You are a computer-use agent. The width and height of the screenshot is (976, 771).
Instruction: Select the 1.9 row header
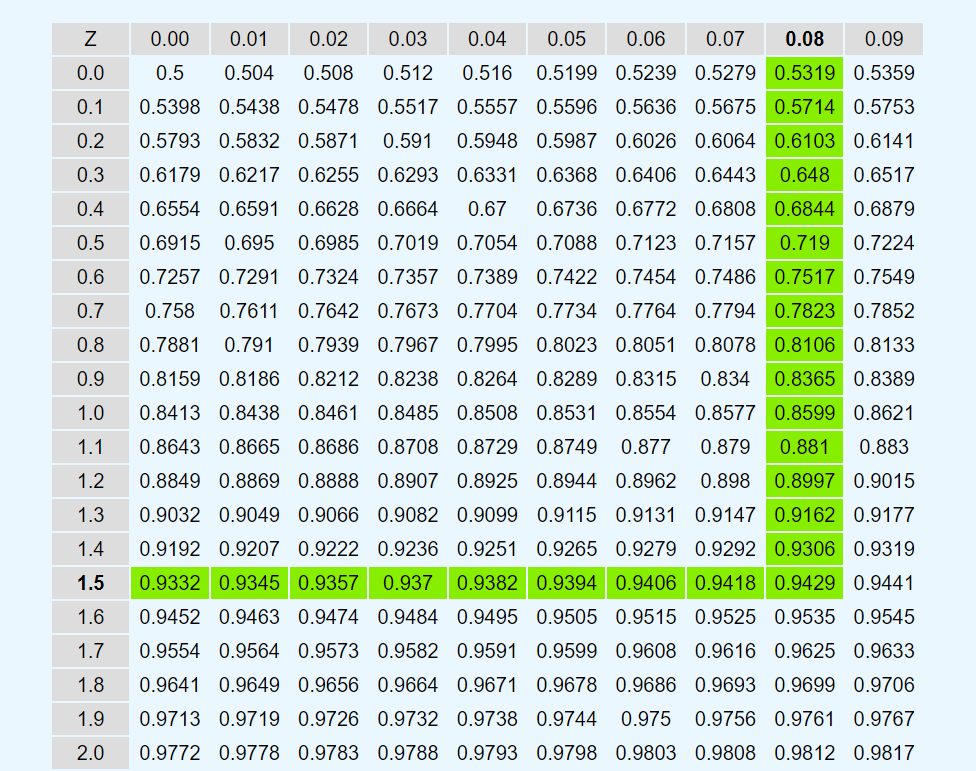click(x=90, y=719)
